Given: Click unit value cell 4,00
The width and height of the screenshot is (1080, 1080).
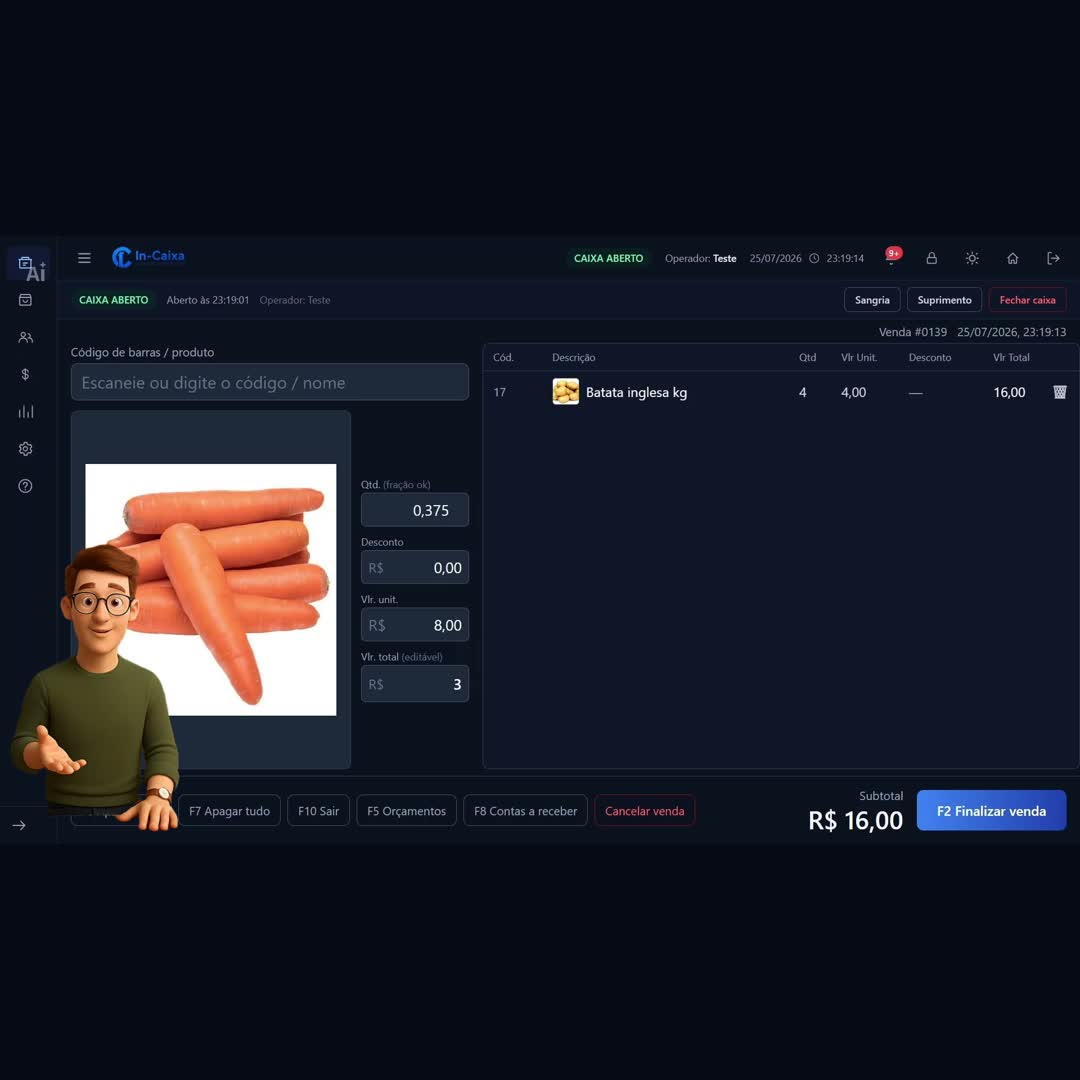Looking at the screenshot, I should tap(853, 392).
